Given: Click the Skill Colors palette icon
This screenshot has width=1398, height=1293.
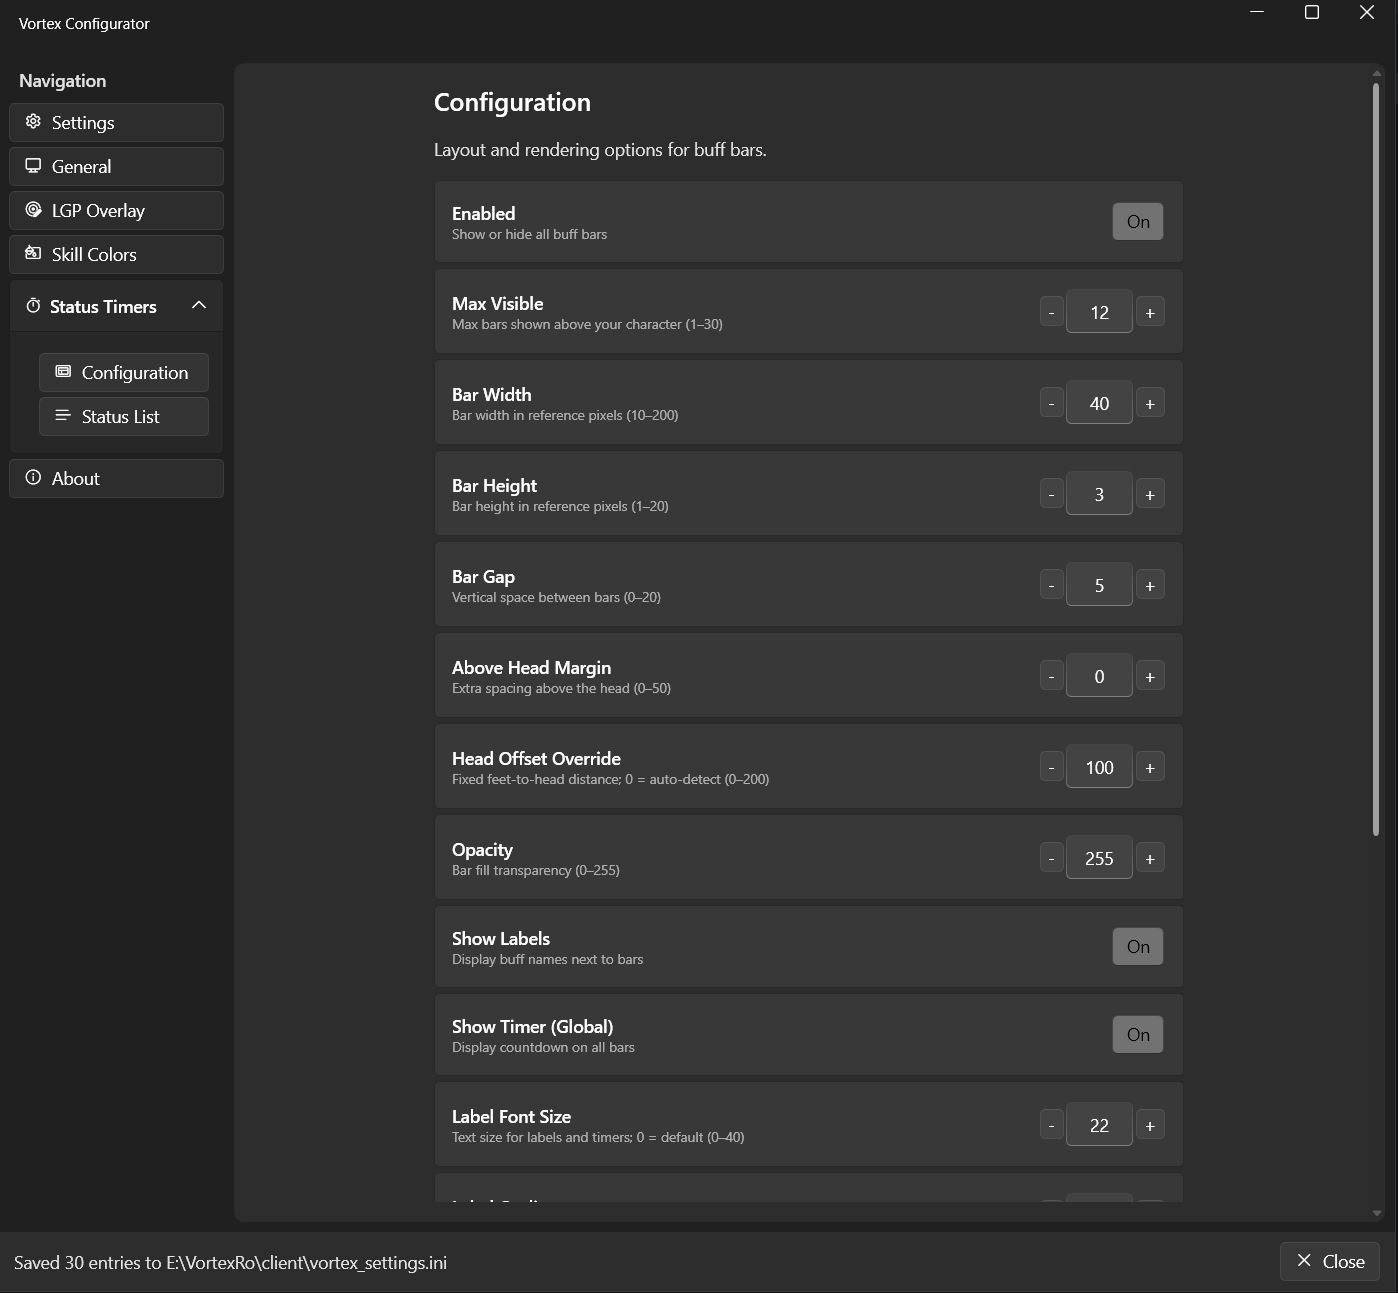Looking at the screenshot, I should click(x=33, y=254).
